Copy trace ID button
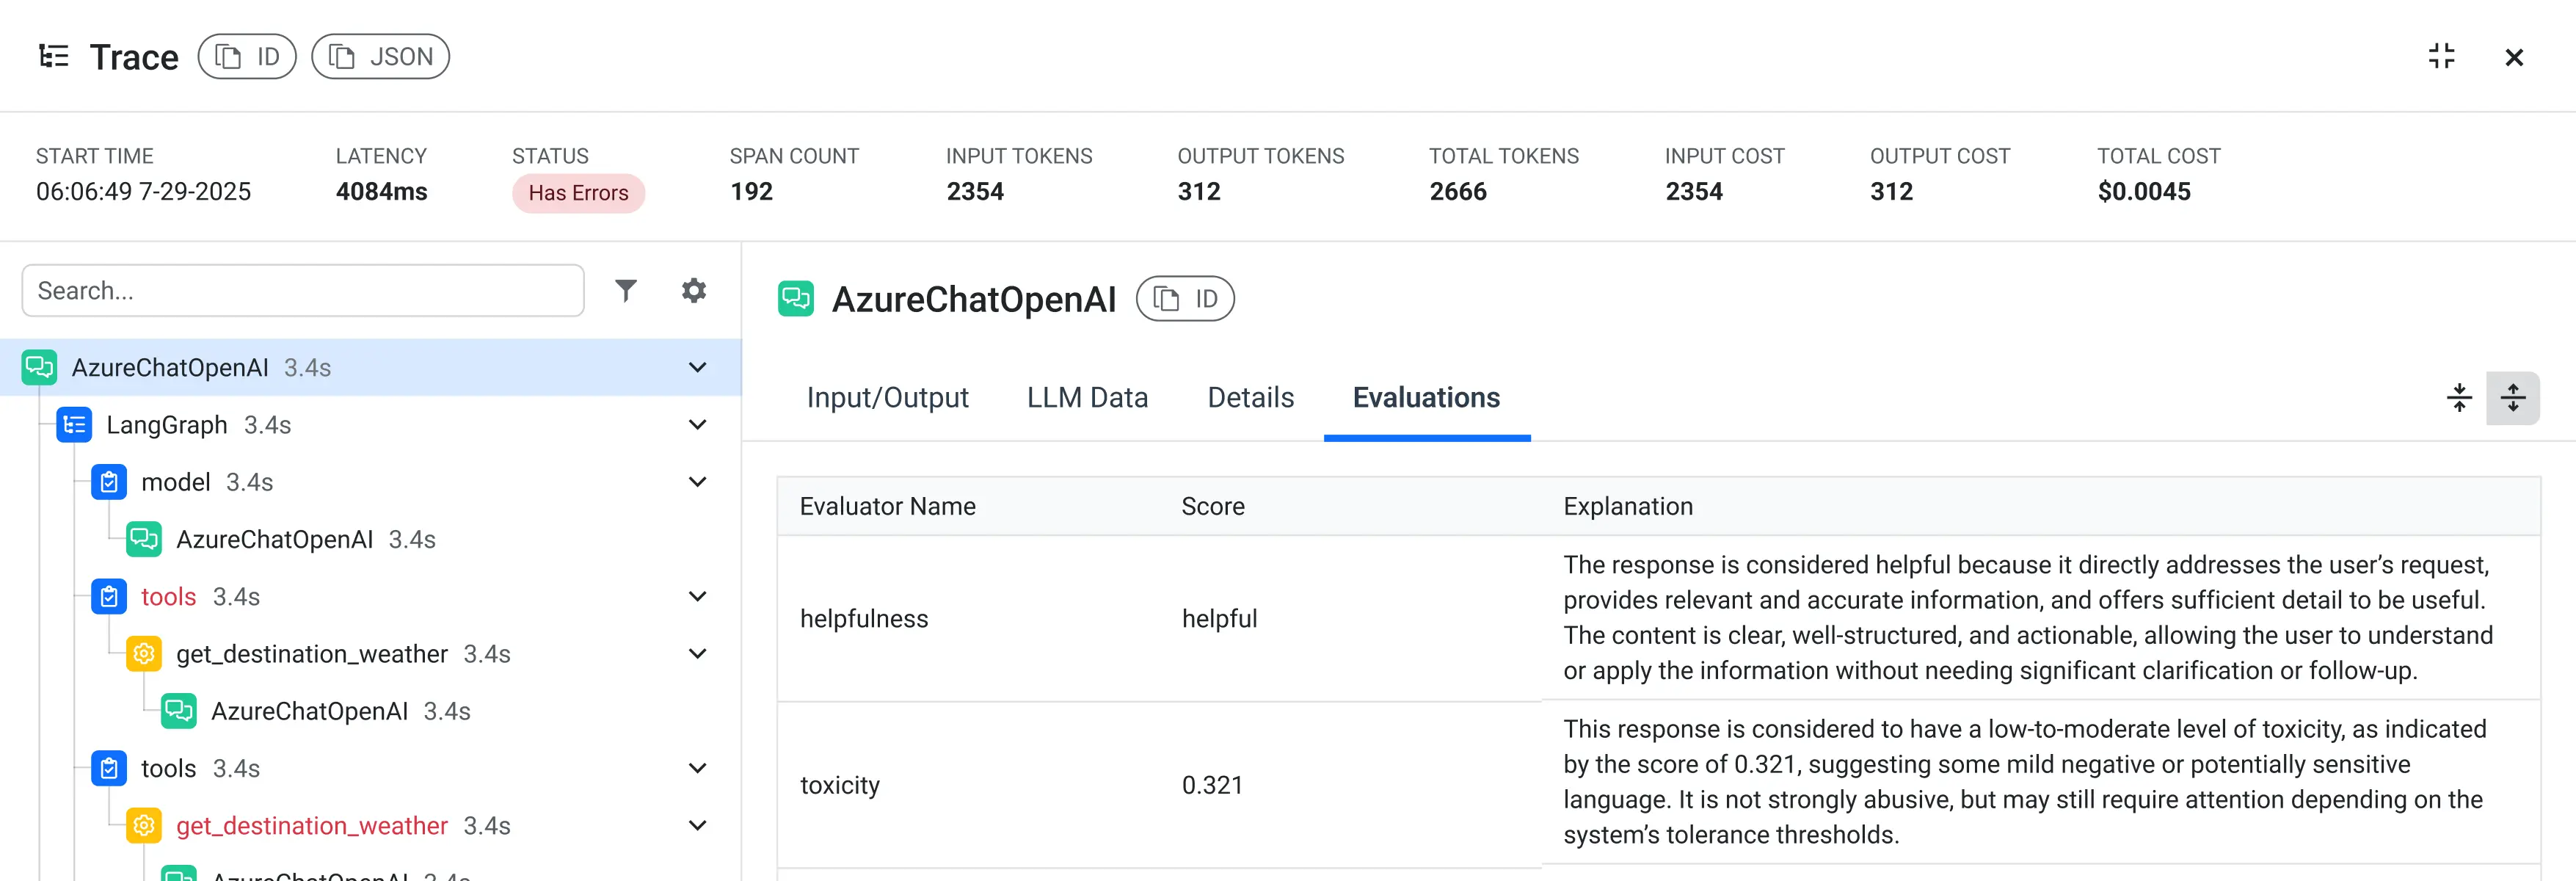2576x881 pixels. (247, 56)
